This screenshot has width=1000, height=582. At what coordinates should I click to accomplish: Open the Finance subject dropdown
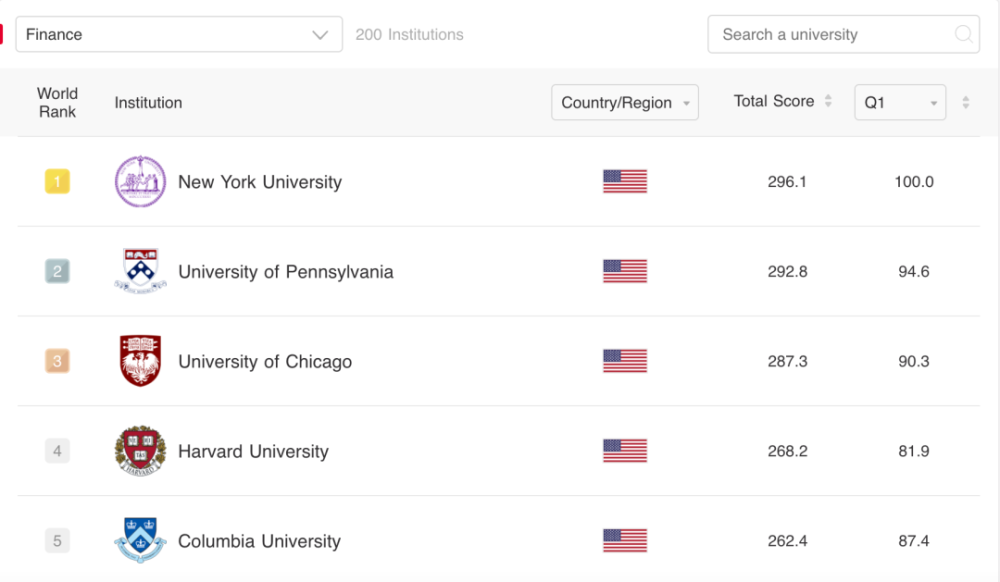click(x=178, y=35)
